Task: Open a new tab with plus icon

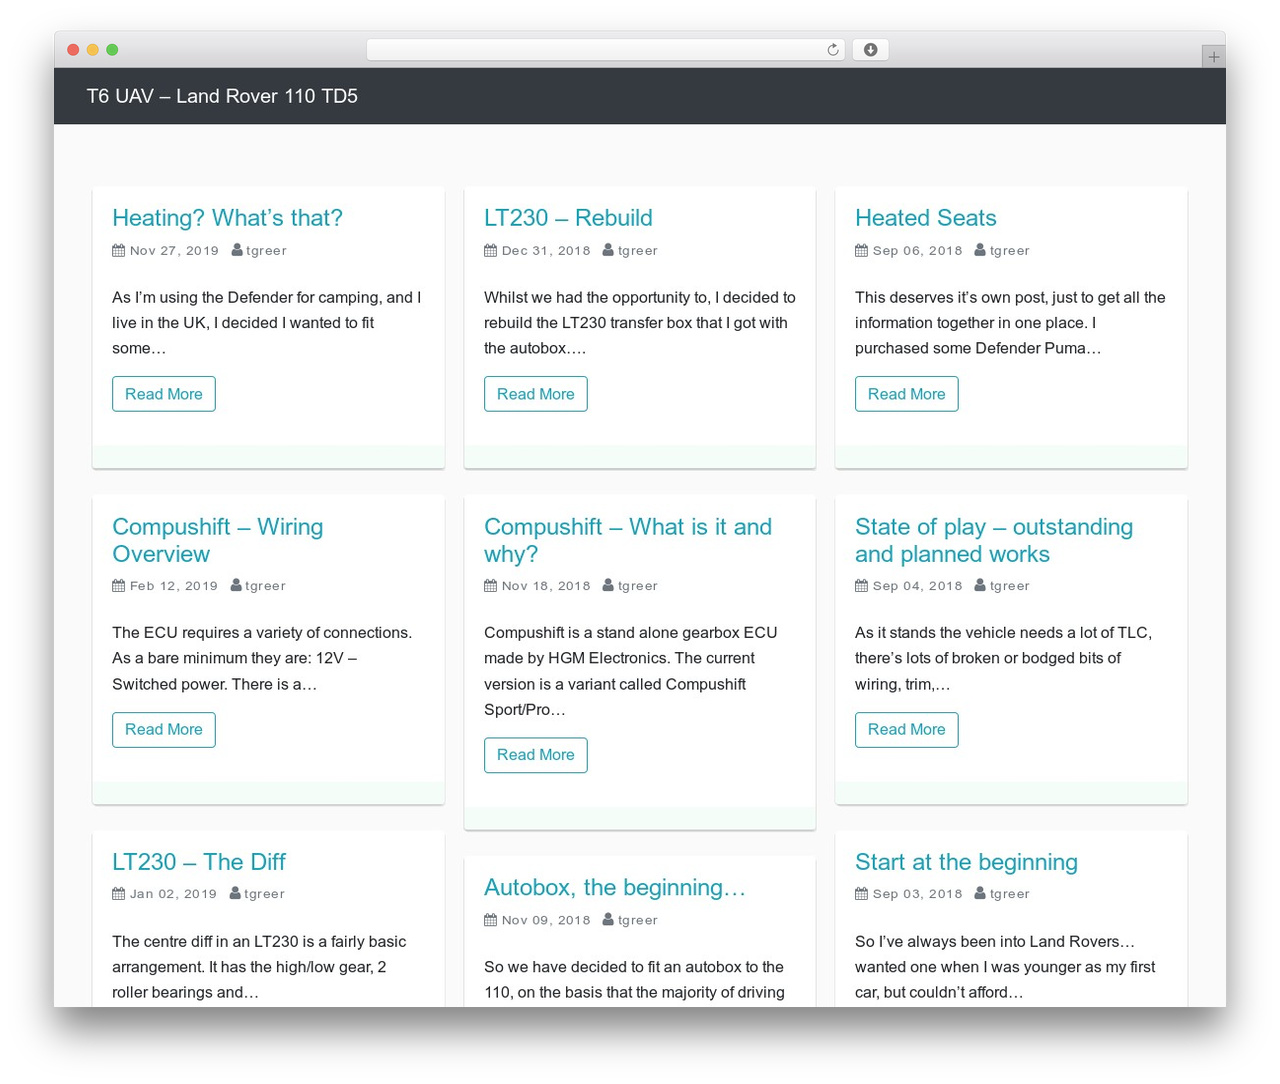Action: 1213,57
